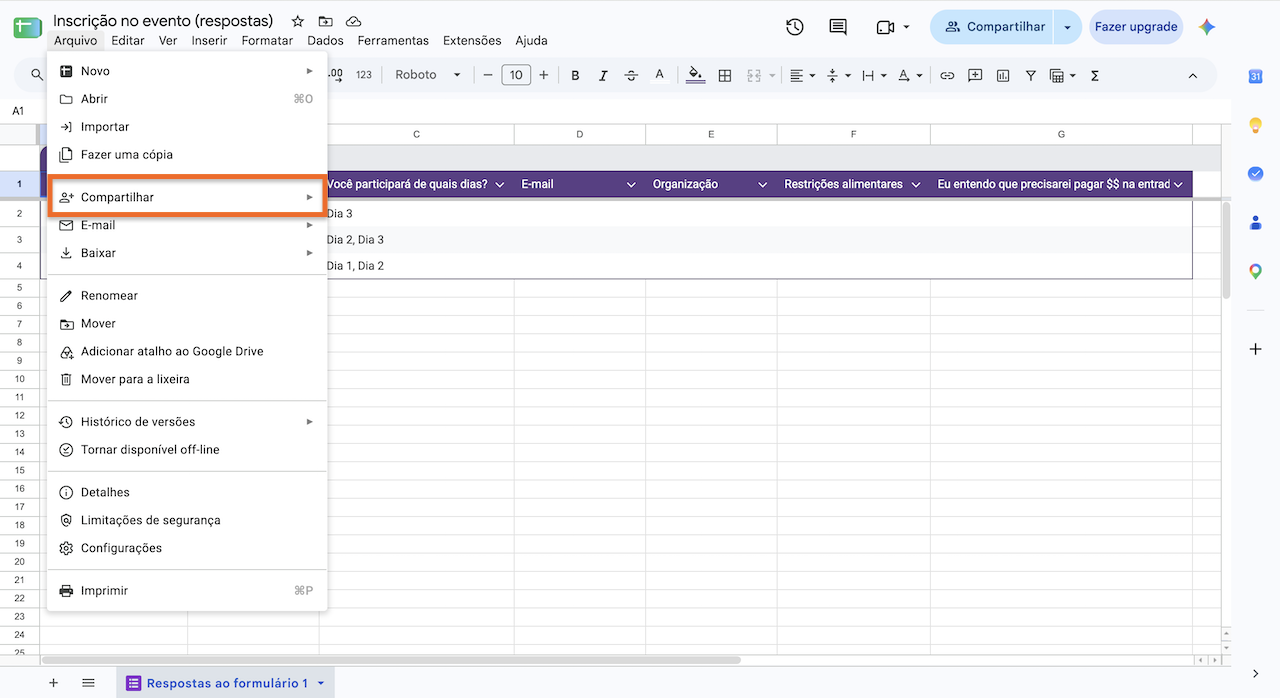This screenshot has width=1280, height=698.
Task: Open the E-mail column filter dropdown
Action: tap(631, 184)
